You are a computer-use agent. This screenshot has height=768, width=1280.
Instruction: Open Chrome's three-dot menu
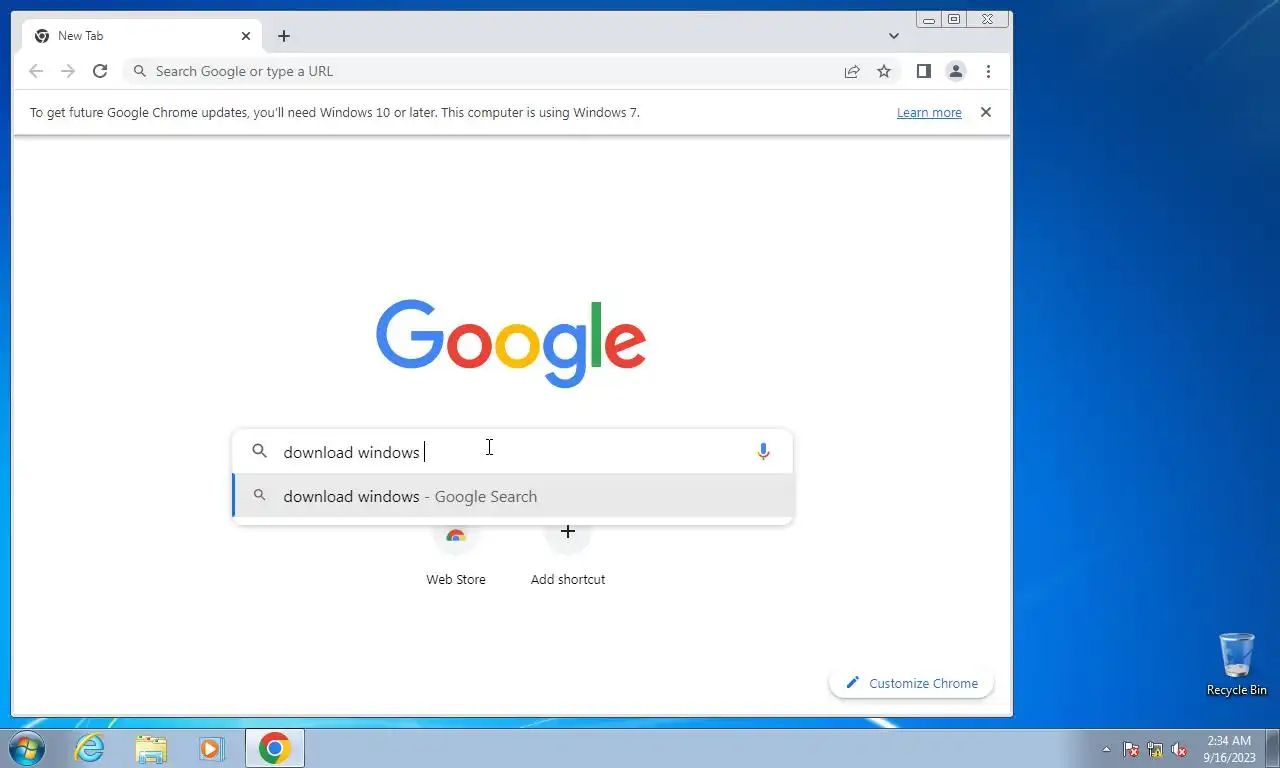pos(988,71)
